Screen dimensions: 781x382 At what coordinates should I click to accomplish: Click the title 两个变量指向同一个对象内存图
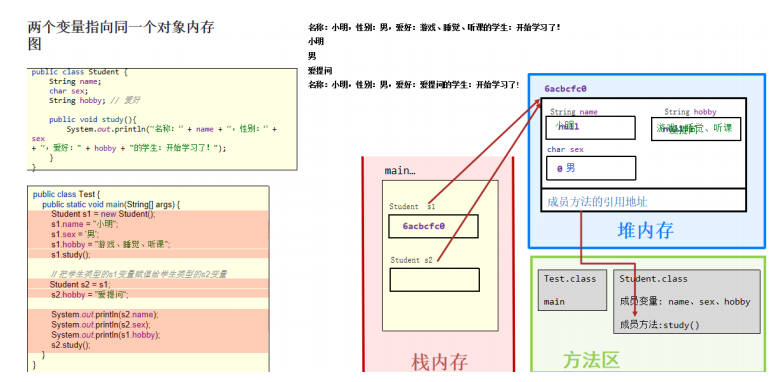pos(121,35)
